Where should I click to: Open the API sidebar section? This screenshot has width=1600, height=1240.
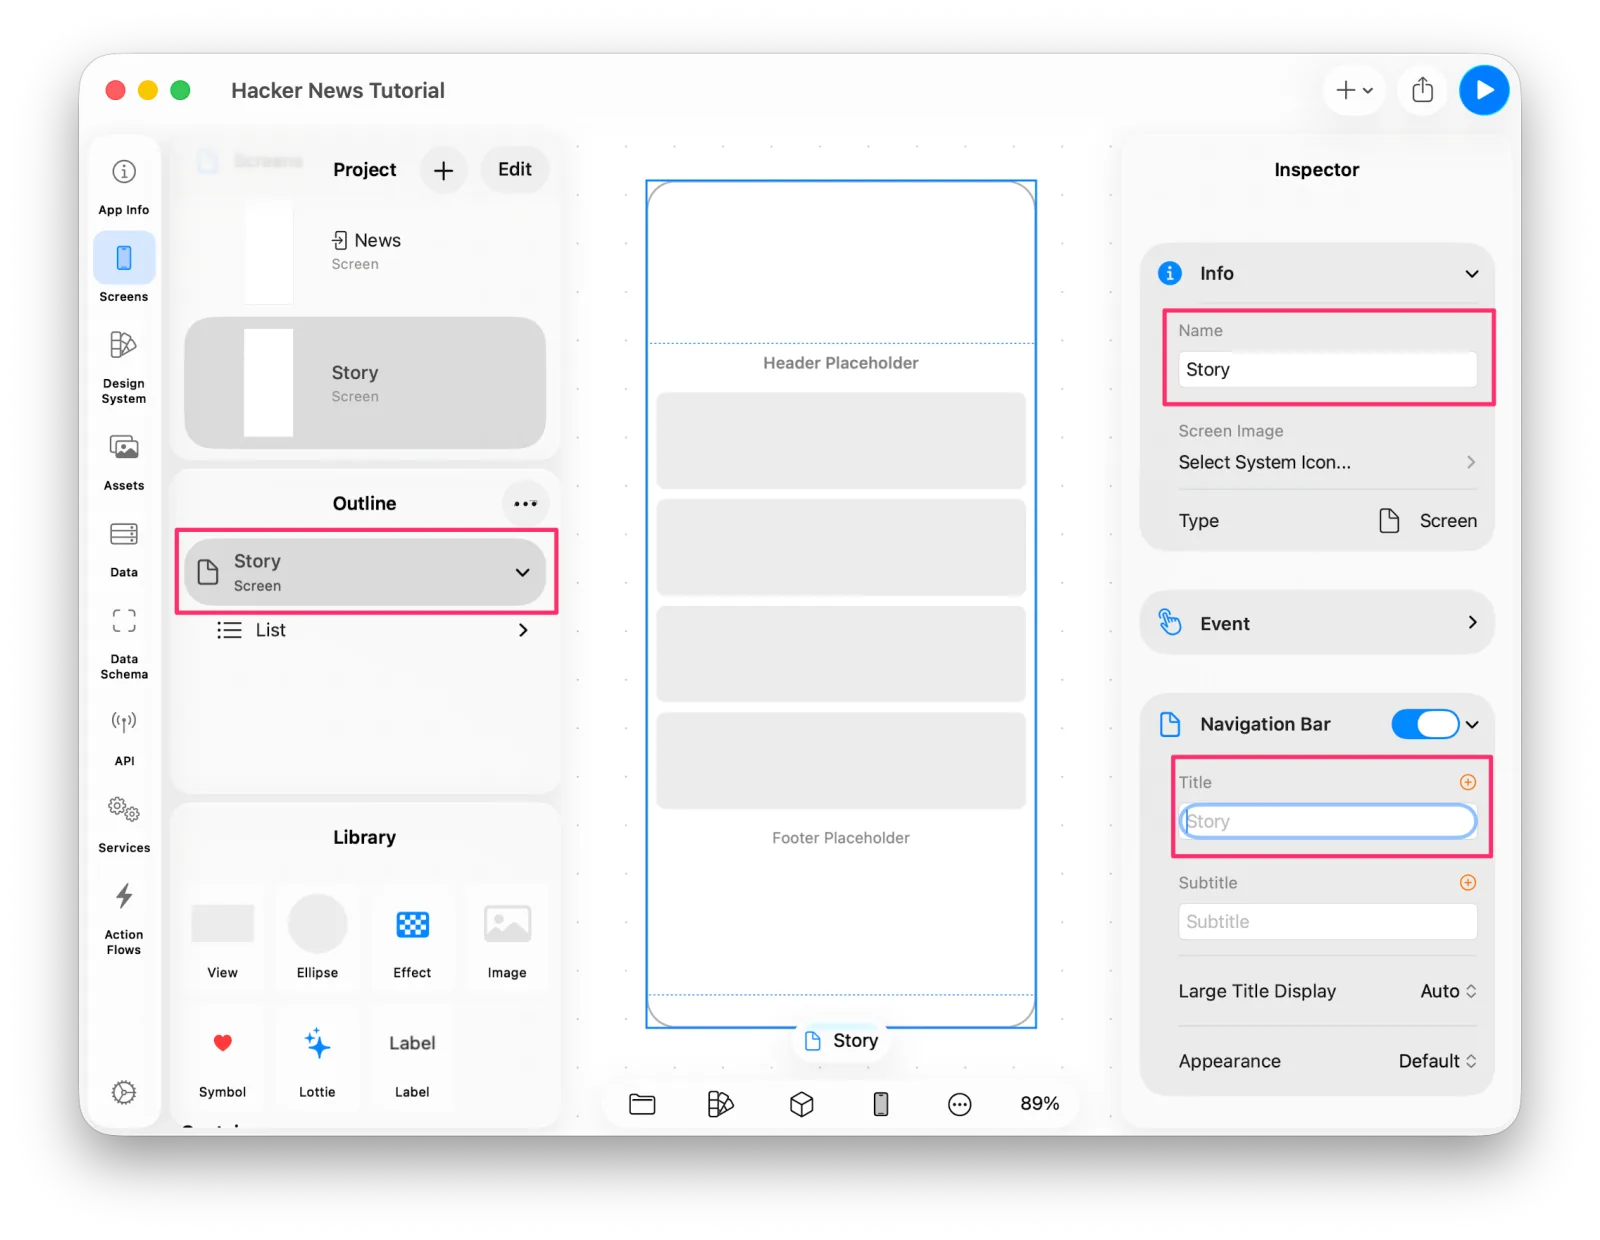124,736
